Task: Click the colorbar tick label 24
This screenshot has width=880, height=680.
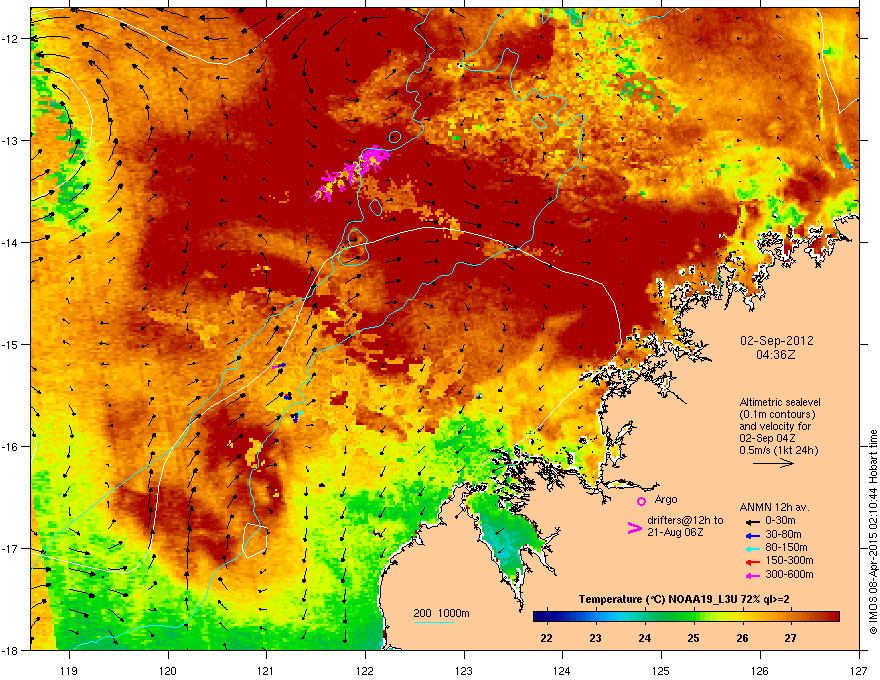Action: 645,638
